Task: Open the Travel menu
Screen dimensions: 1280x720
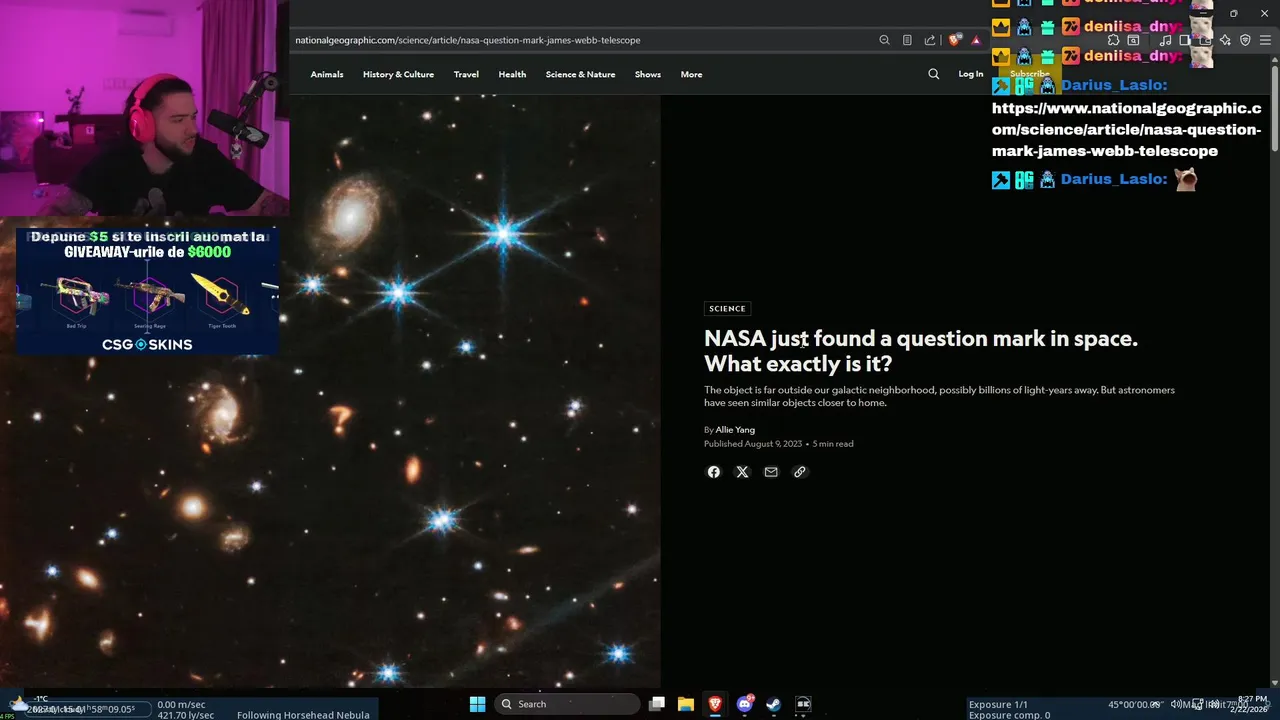Action: tap(466, 74)
